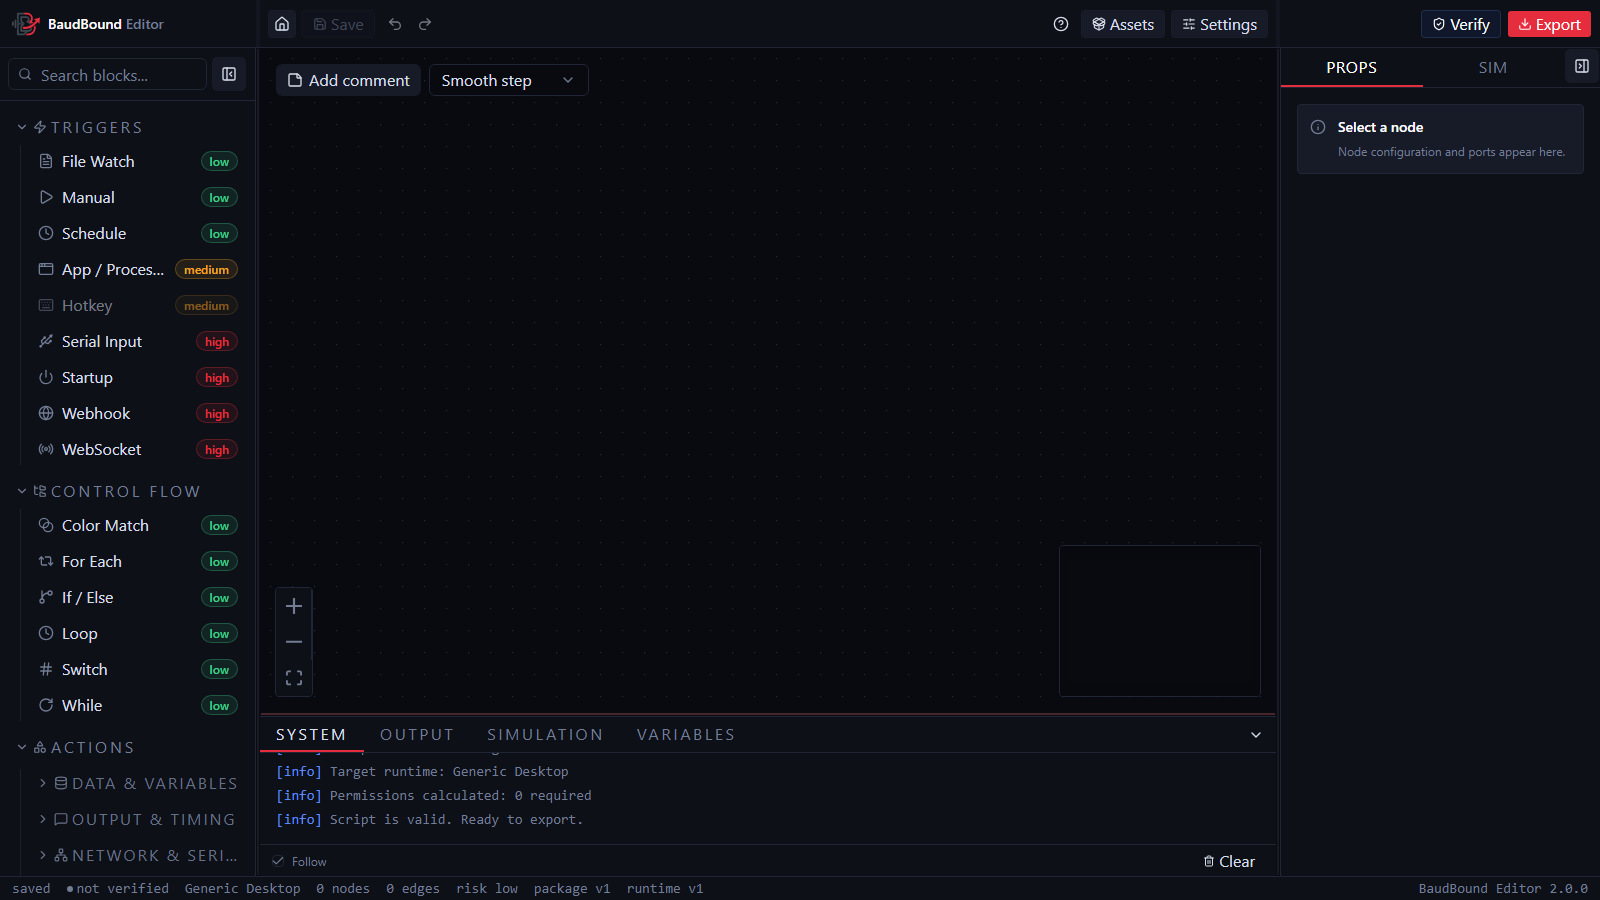The height and width of the screenshot is (900, 1600).
Task: Click the Save button
Action: 339,24
